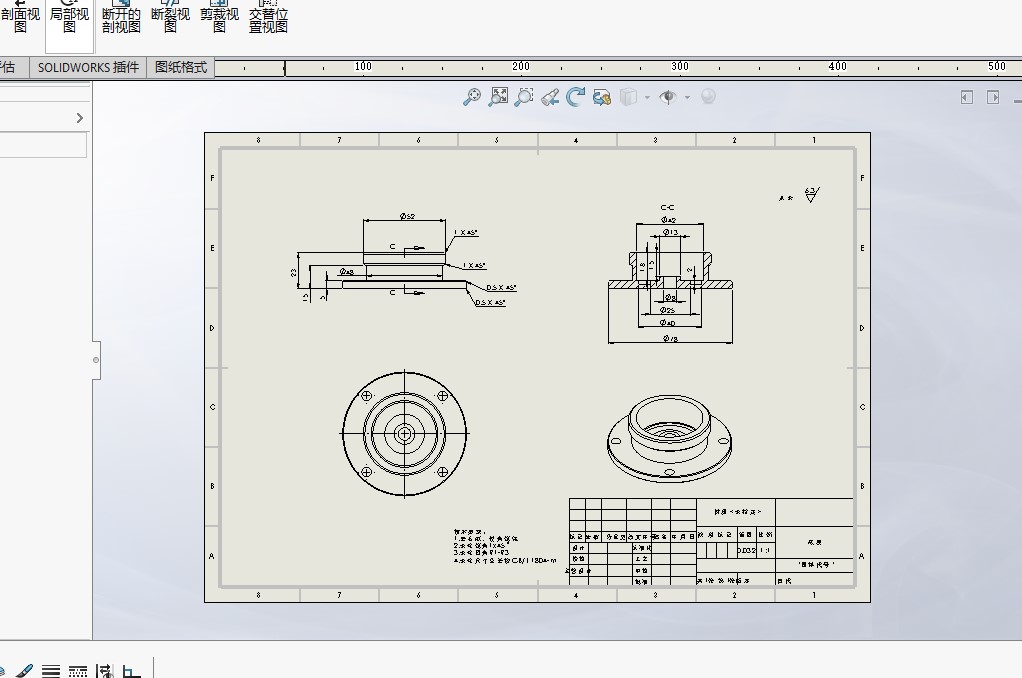This screenshot has width=1022, height=678.
Task: Open the Display Style dropdown arrow
Action: (x=647, y=98)
